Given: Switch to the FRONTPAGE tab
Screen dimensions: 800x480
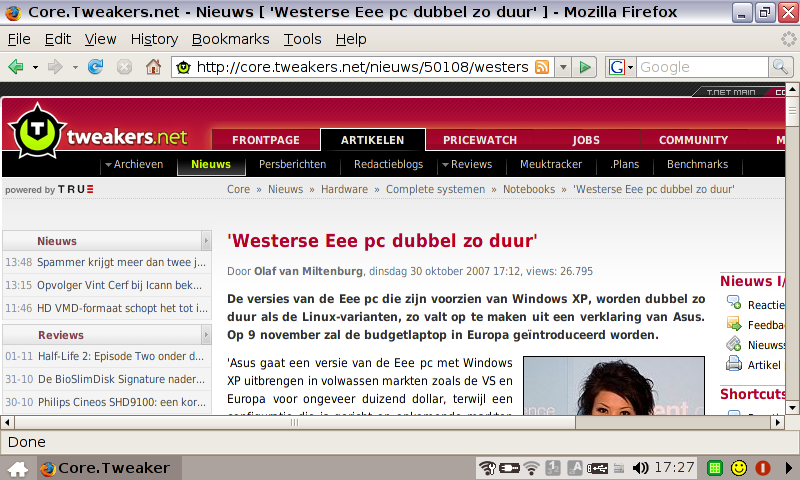Looking at the screenshot, I should pos(266,140).
